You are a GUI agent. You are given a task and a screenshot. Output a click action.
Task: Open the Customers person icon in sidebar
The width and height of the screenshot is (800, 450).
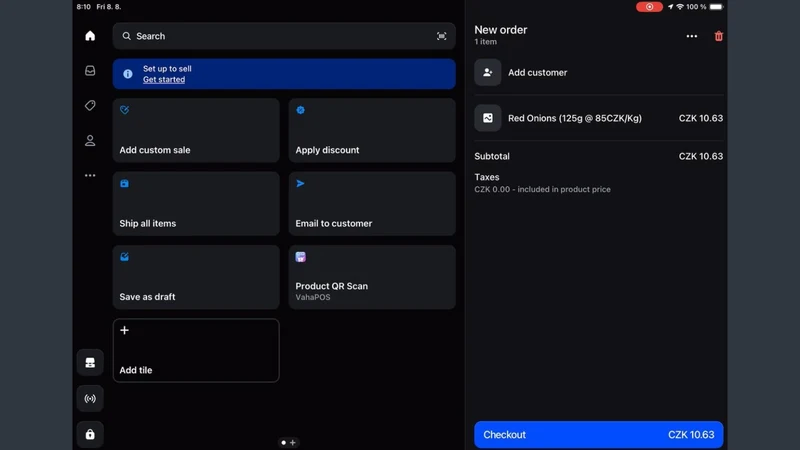[90, 140]
